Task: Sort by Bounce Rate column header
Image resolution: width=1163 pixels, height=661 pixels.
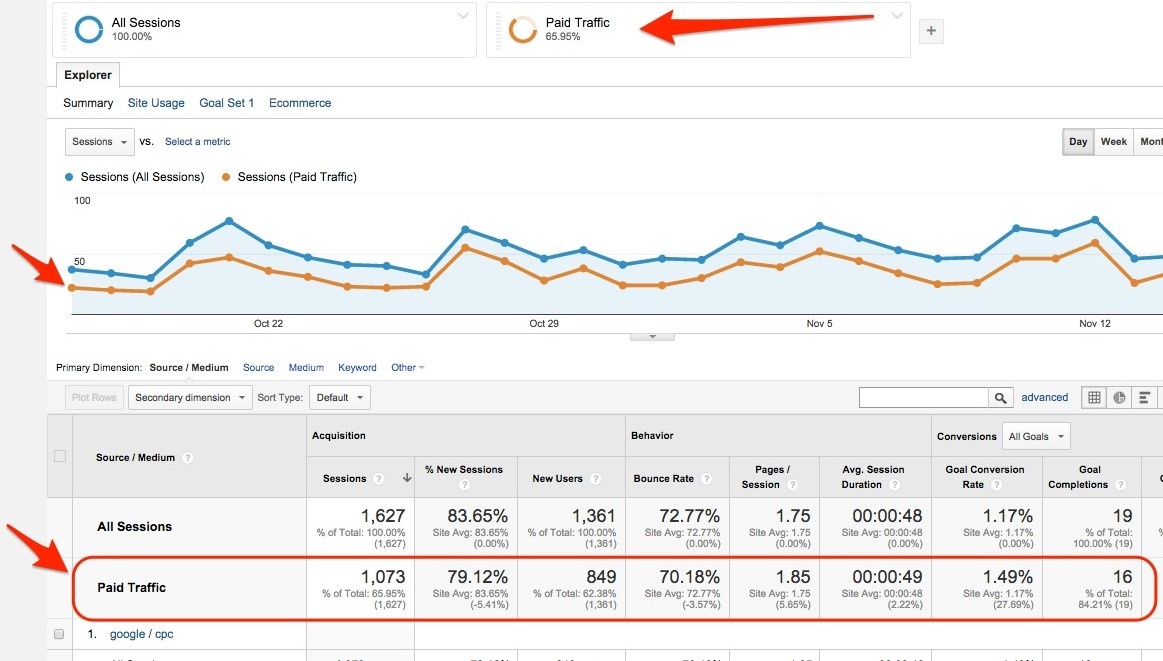Action: click(x=663, y=479)
